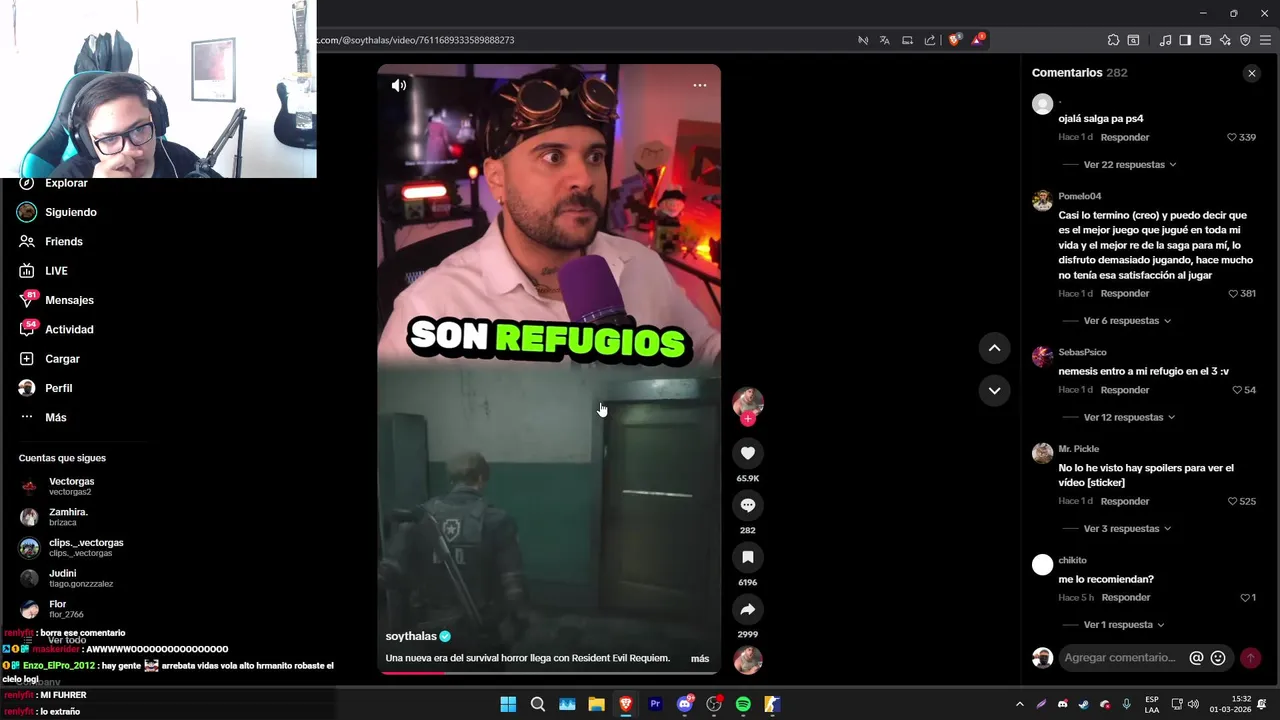Viewport: 1280px width, 720px height.
Task: Reply to SebasPsico's comment
Action: [x=1125, y=390]
